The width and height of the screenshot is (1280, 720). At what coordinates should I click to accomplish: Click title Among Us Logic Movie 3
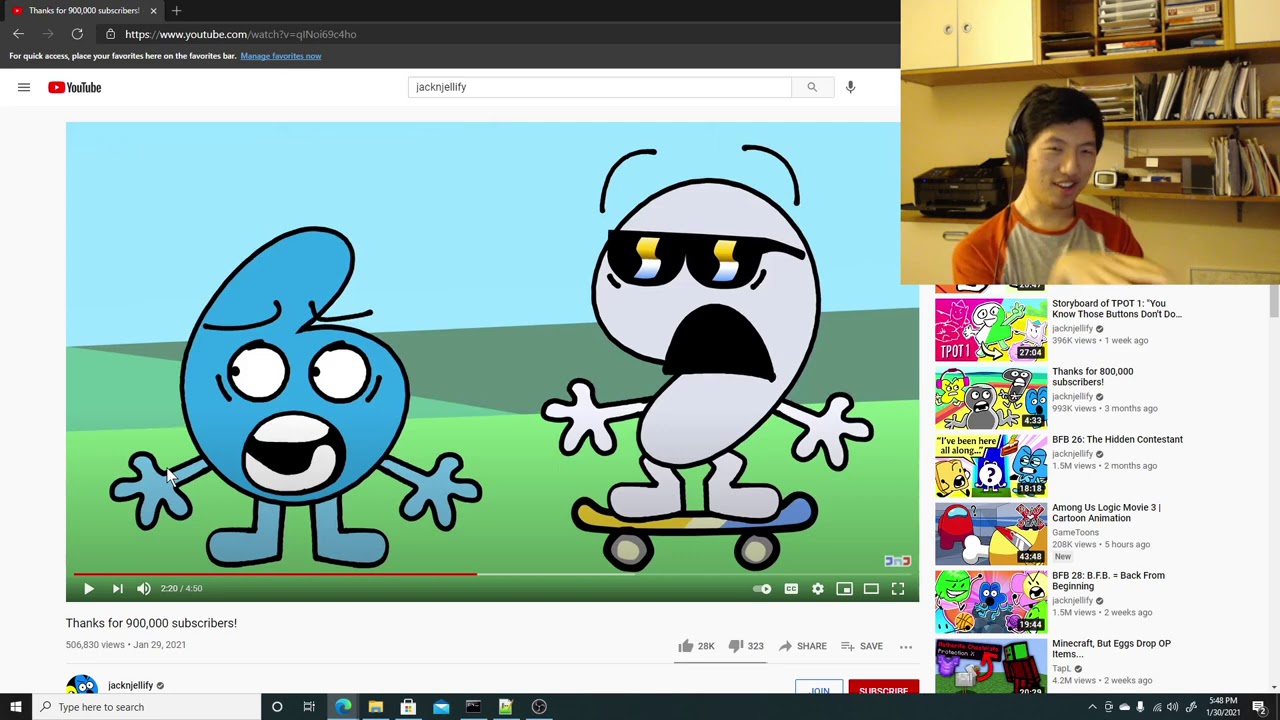coord(1106,512)
